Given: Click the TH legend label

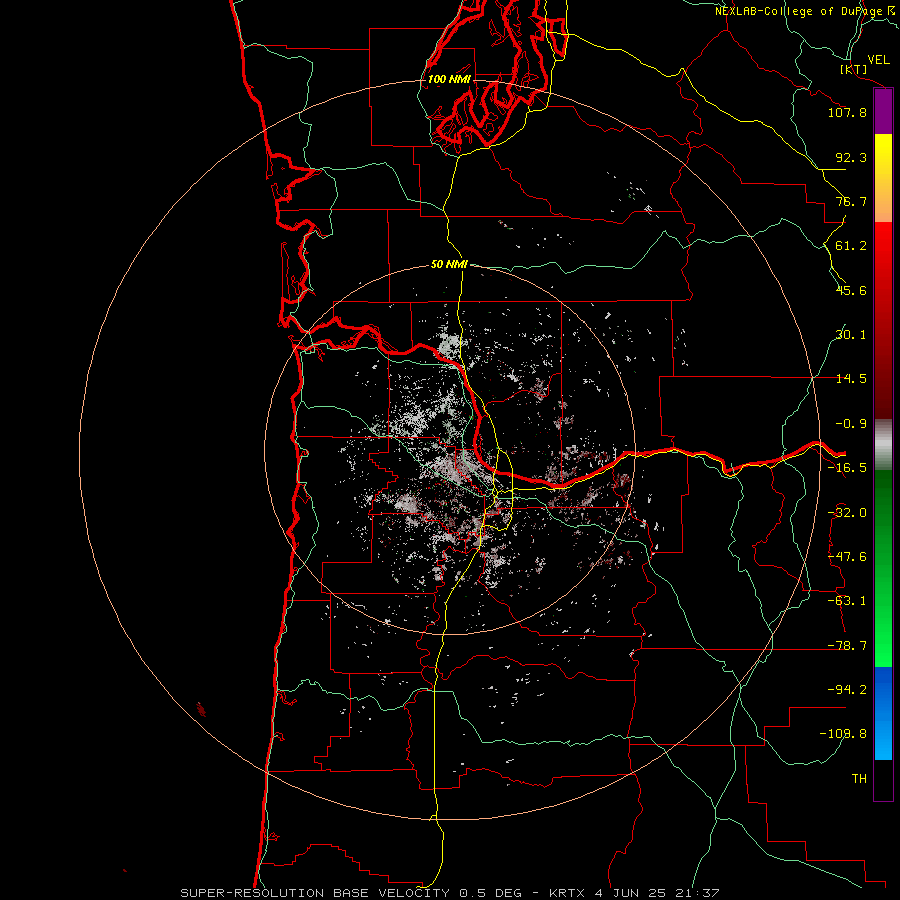Looking at the screenshot, I should point(859,779).
